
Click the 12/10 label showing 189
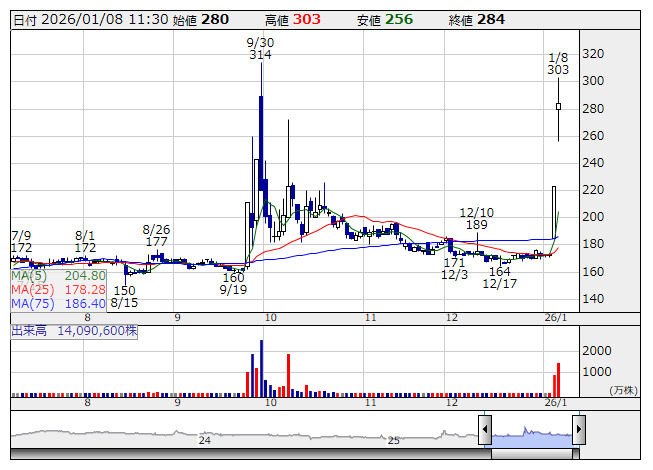(476, 219)
